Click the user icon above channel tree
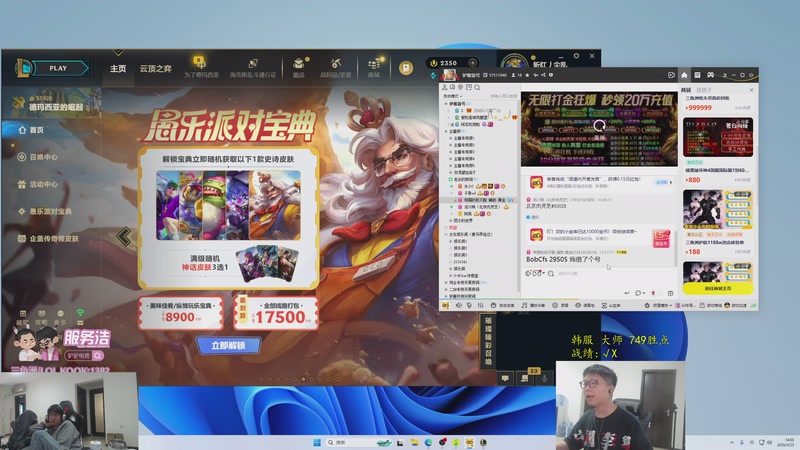The width and height of the screenshot is (800, 450). [444, 87]
